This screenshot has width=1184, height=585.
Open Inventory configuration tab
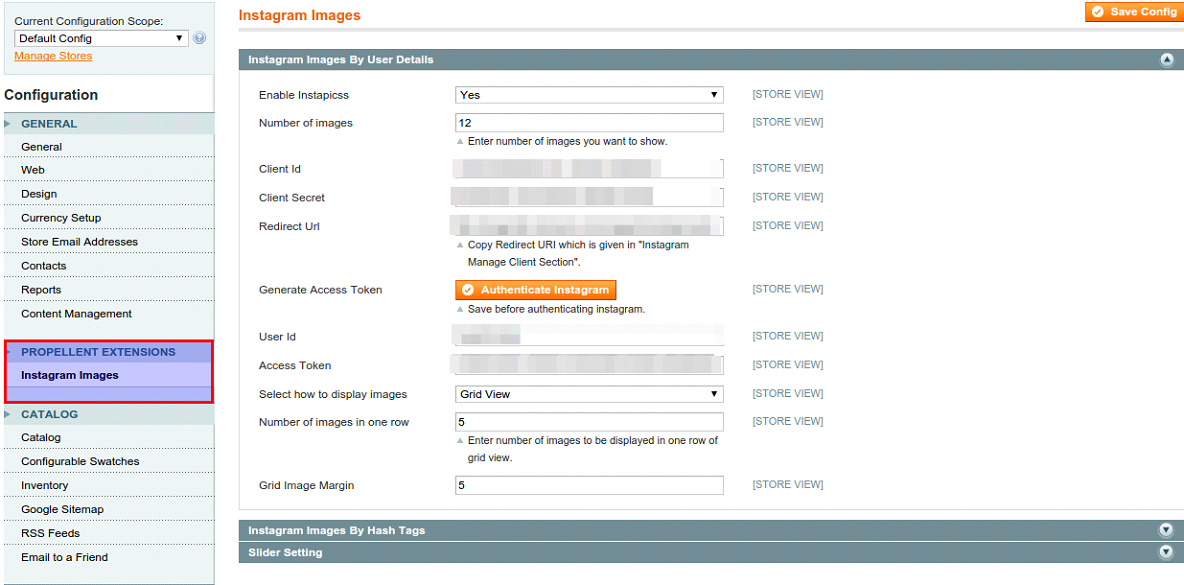pos(109,485)
